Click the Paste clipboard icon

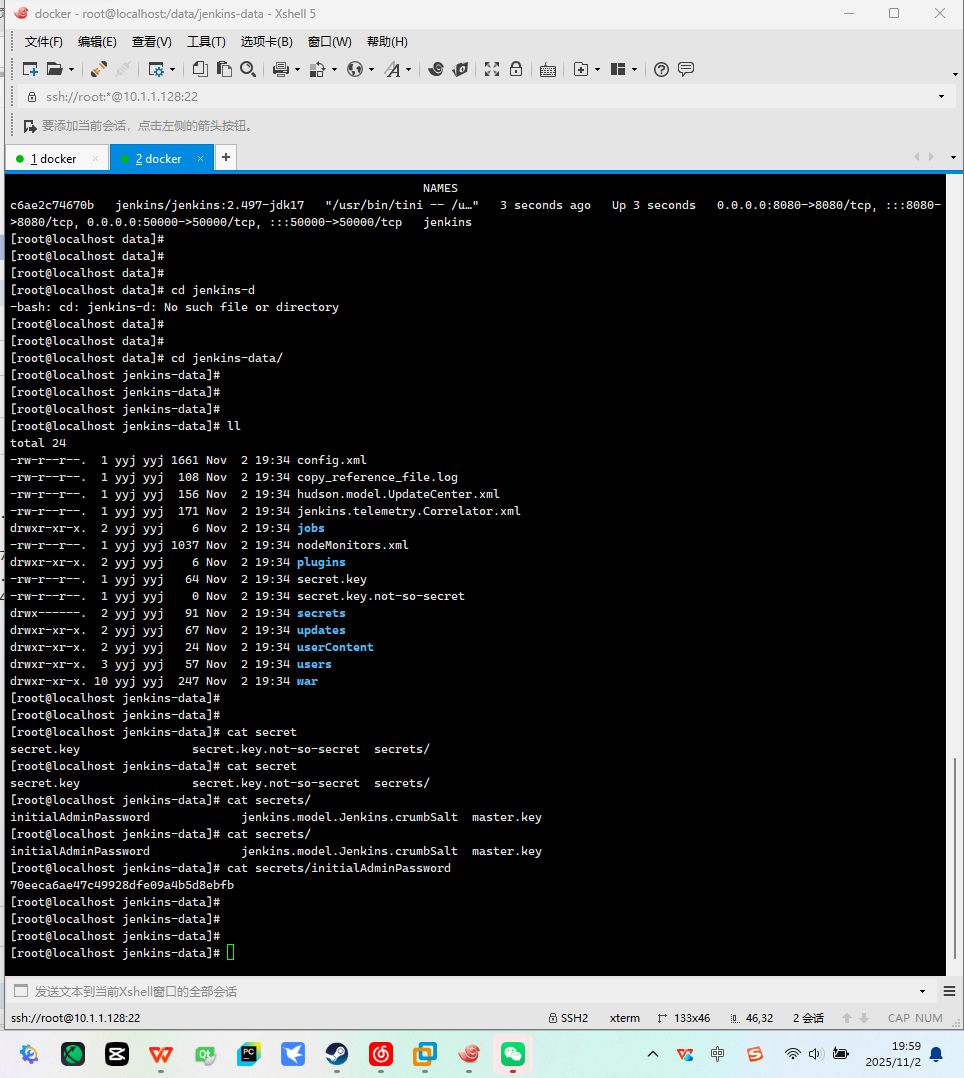click(x=224, y=69)
